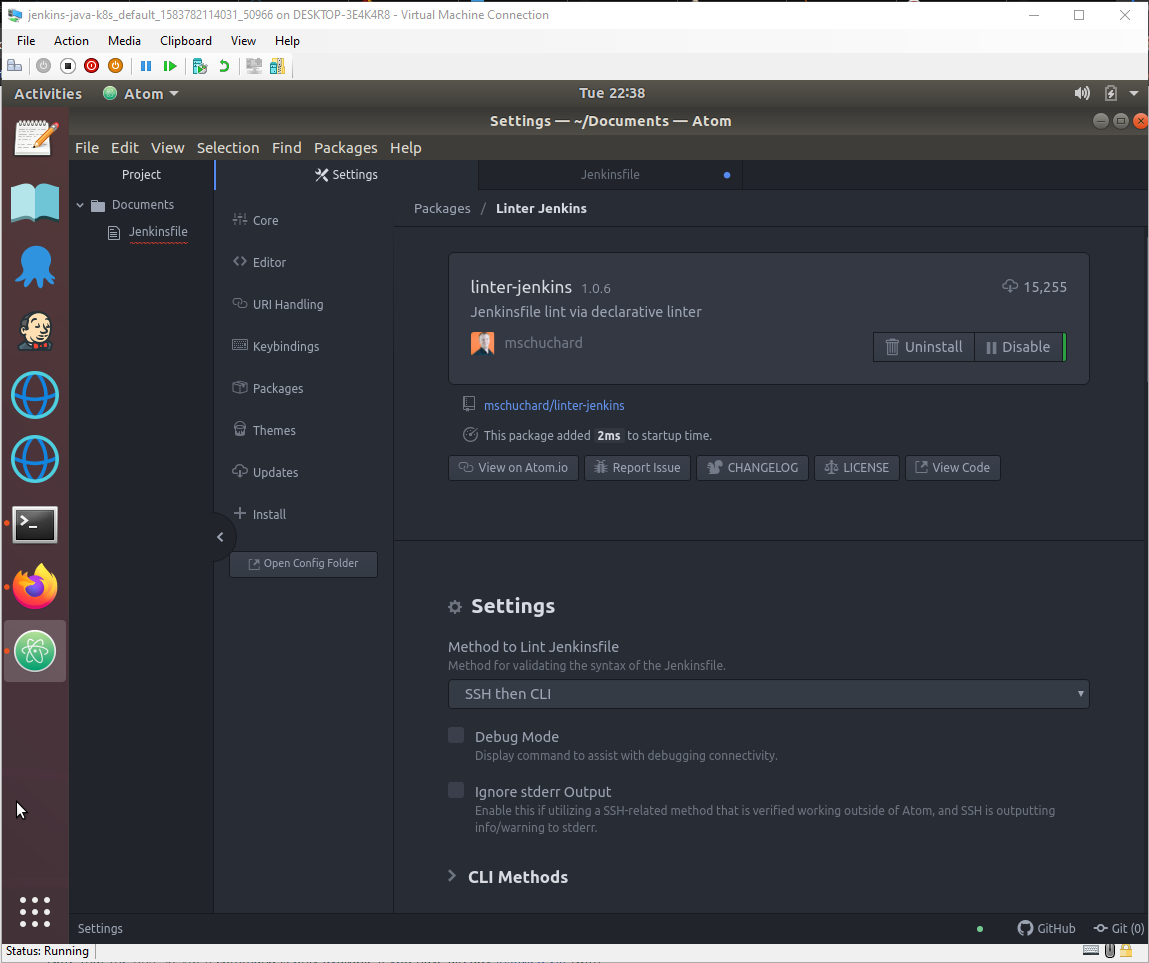Screen dimensions: 1149x963
Task: Open the mschuchard/linter-jenkins repository link
Action: [554, 405]
